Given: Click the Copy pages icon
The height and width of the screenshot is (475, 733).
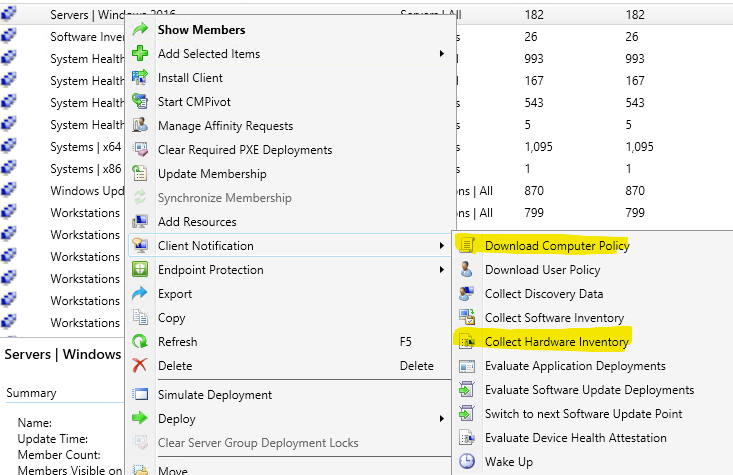Looking at the screenshot, I should point(140,317).
